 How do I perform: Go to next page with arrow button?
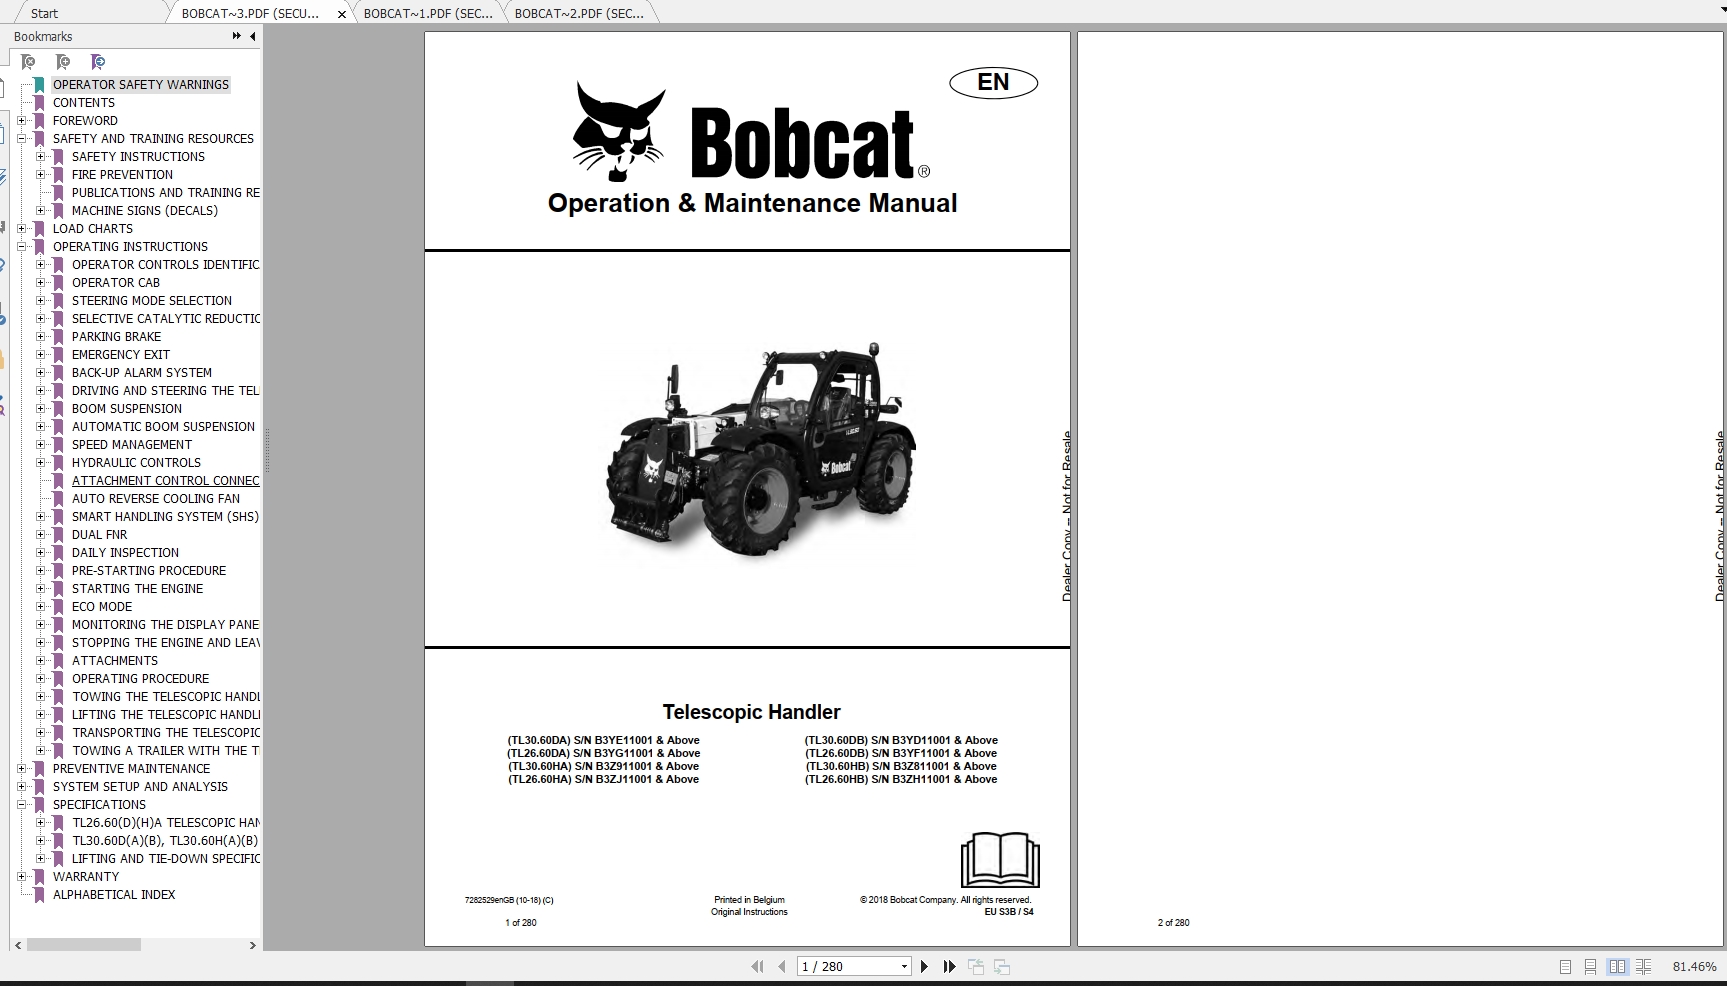[x=923, y=966]
